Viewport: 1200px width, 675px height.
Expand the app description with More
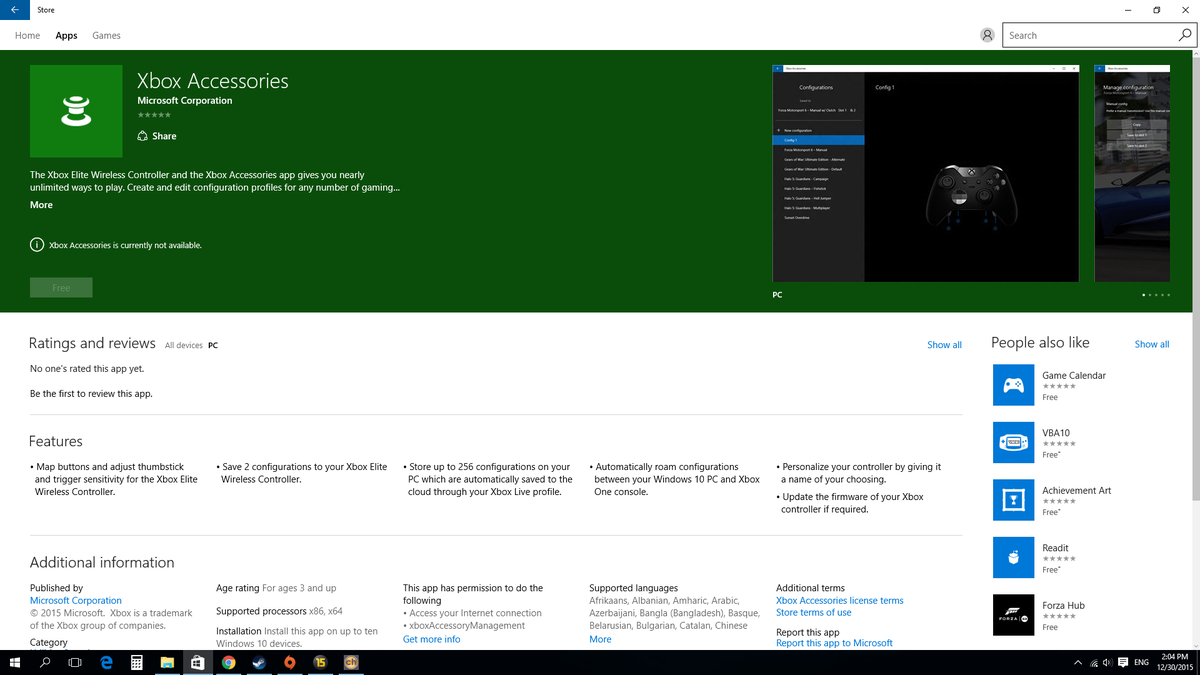coord(41,205)
